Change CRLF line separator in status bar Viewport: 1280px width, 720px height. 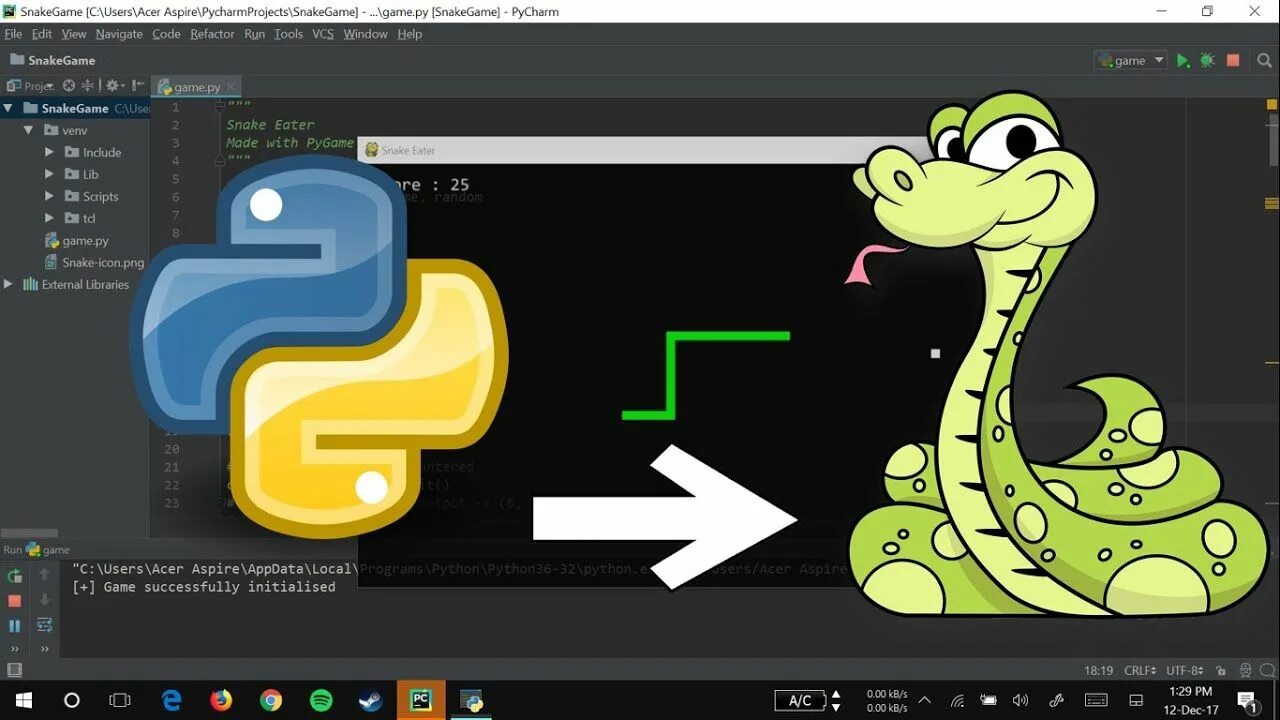(x=1140, y=671)
